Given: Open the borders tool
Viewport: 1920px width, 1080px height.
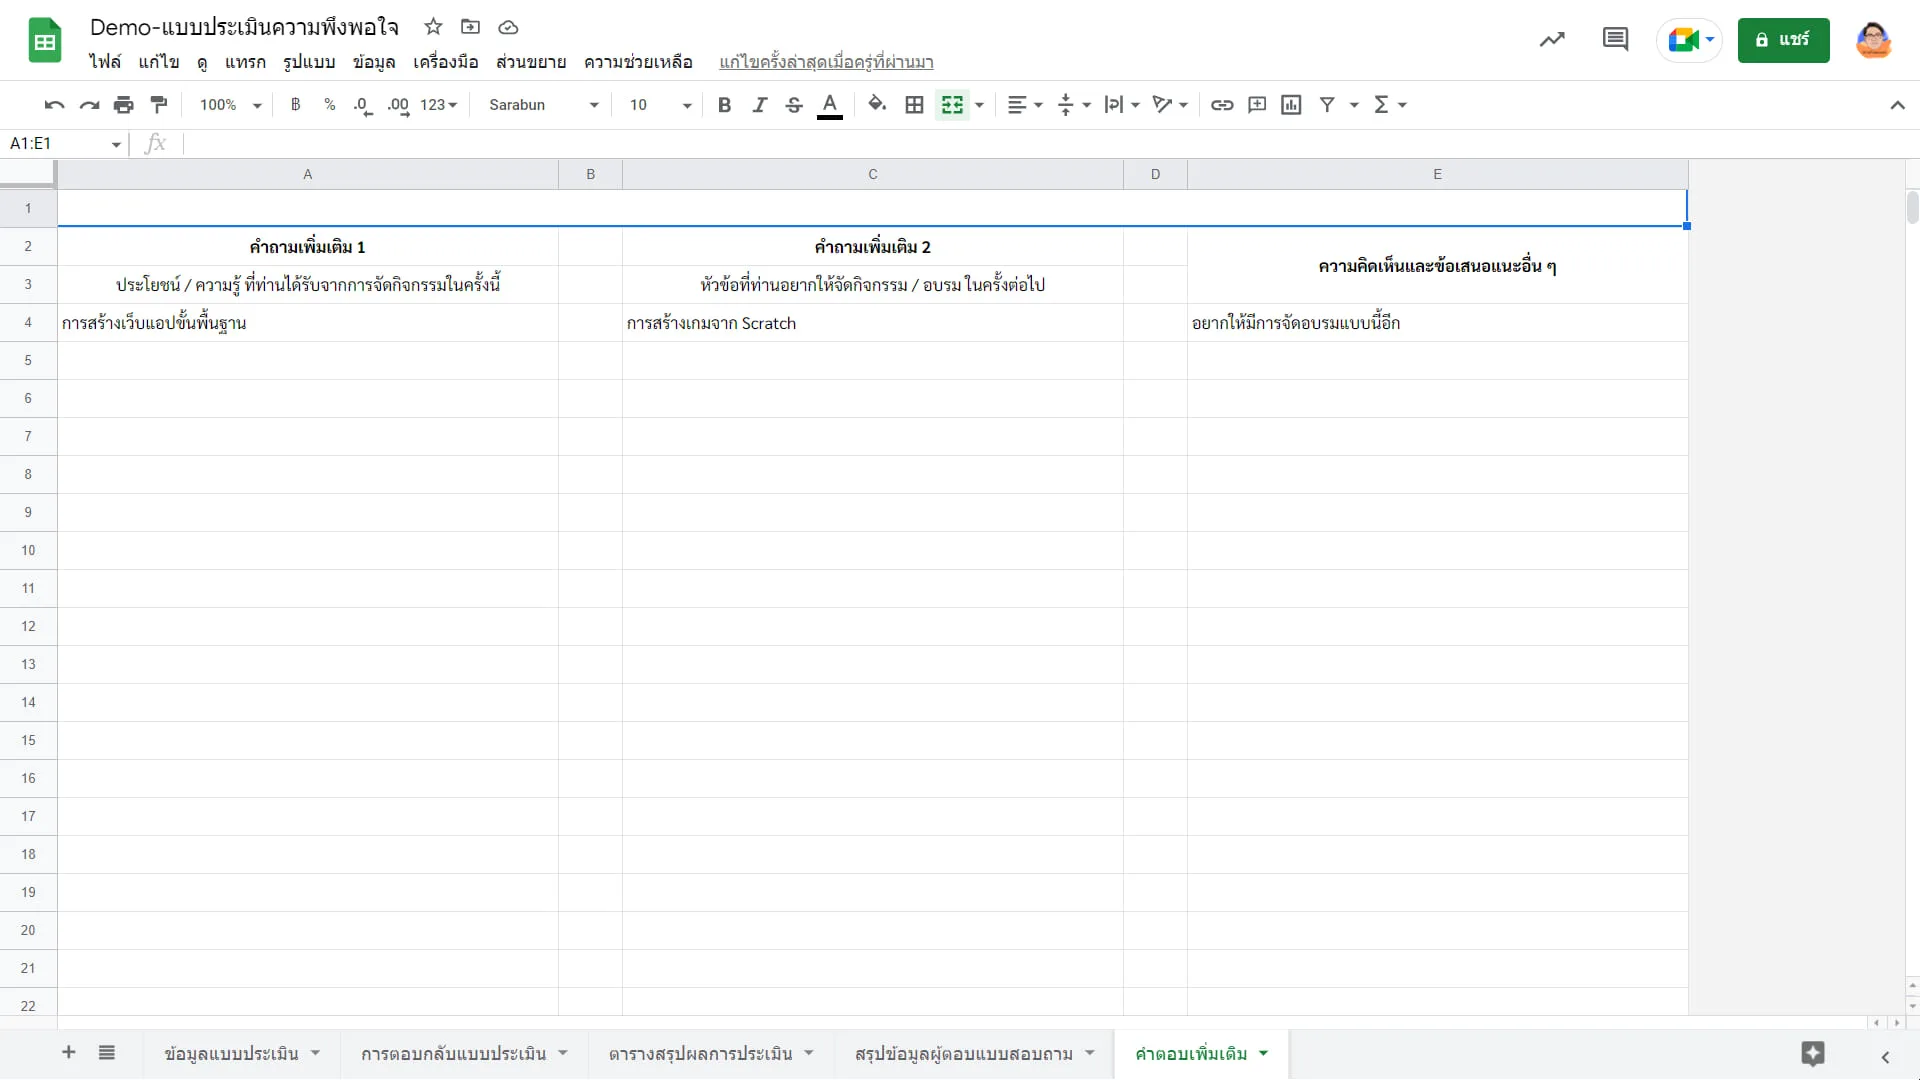Looking at the screenshot, I should (x=914, y=104).
